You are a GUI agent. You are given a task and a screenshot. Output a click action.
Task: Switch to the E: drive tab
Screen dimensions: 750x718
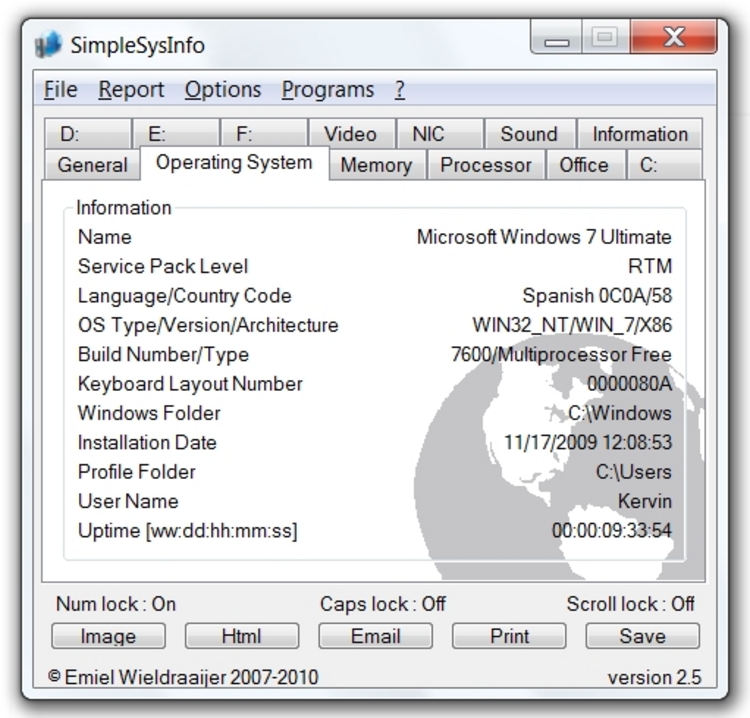(x=176, y=133)
